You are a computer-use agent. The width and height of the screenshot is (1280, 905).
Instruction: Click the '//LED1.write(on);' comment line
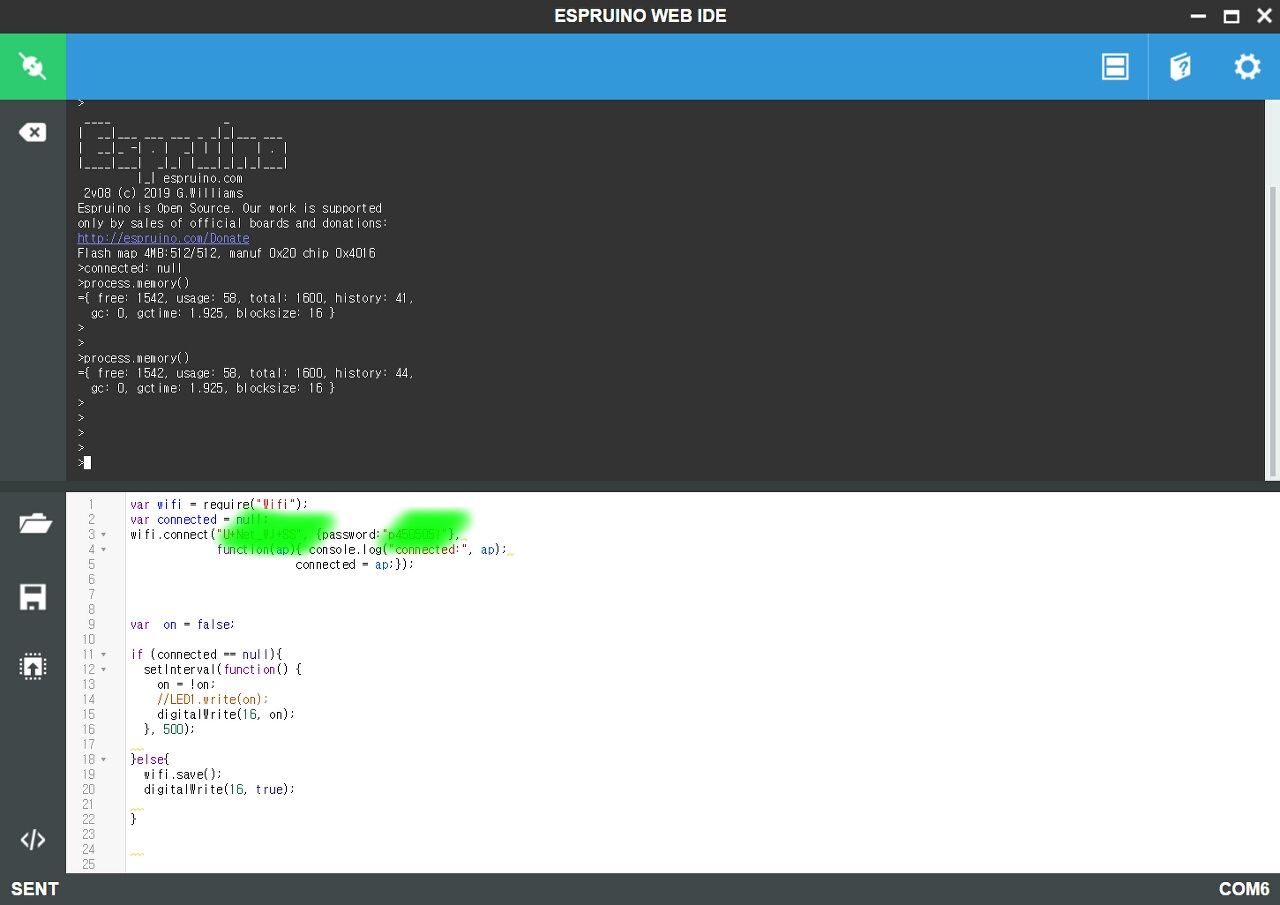click(x=213, y=699)
